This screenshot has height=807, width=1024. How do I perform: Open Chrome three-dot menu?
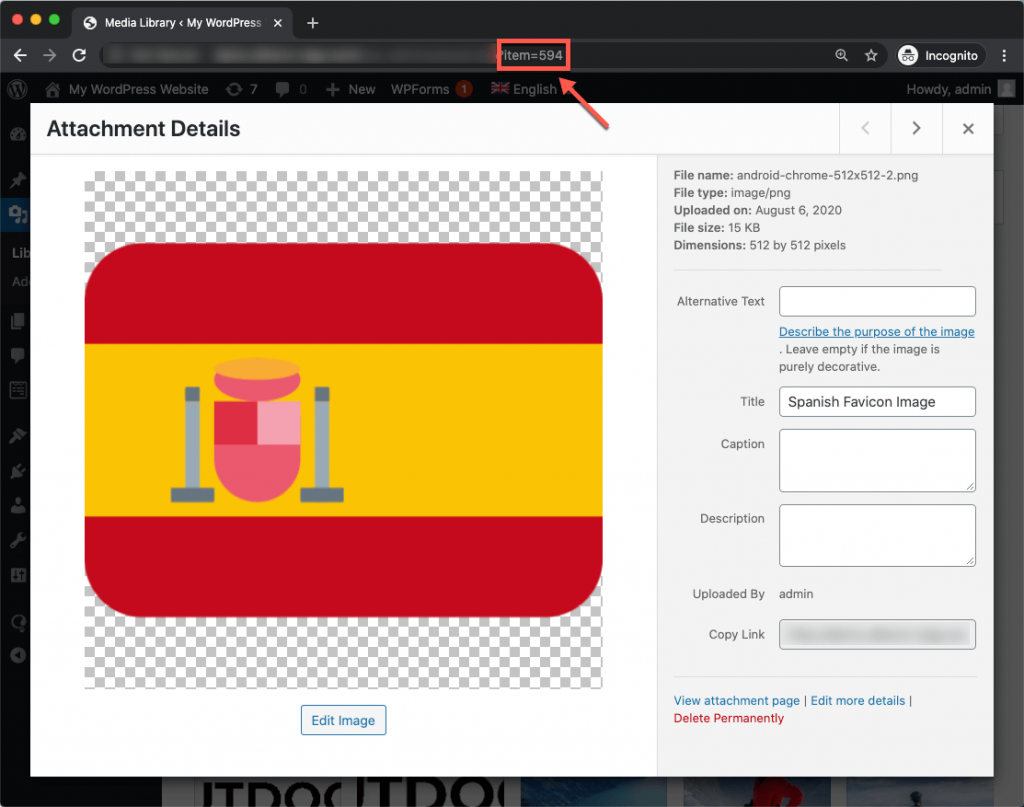(x=1004, y=55)
